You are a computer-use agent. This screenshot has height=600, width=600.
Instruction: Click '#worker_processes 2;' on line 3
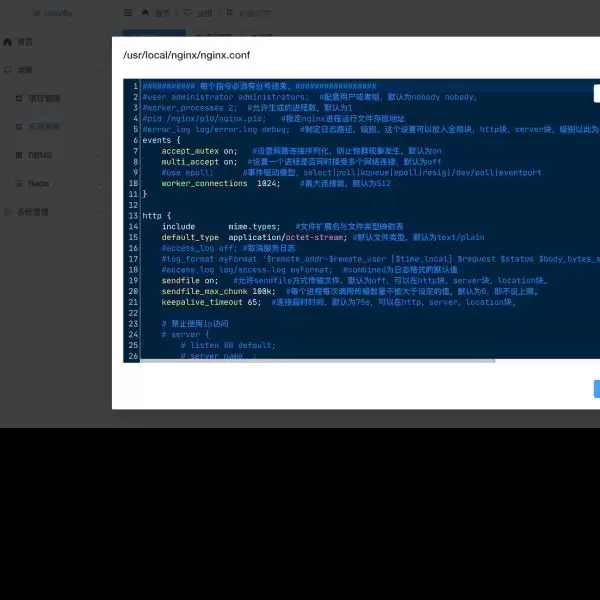tap(190, 108)
